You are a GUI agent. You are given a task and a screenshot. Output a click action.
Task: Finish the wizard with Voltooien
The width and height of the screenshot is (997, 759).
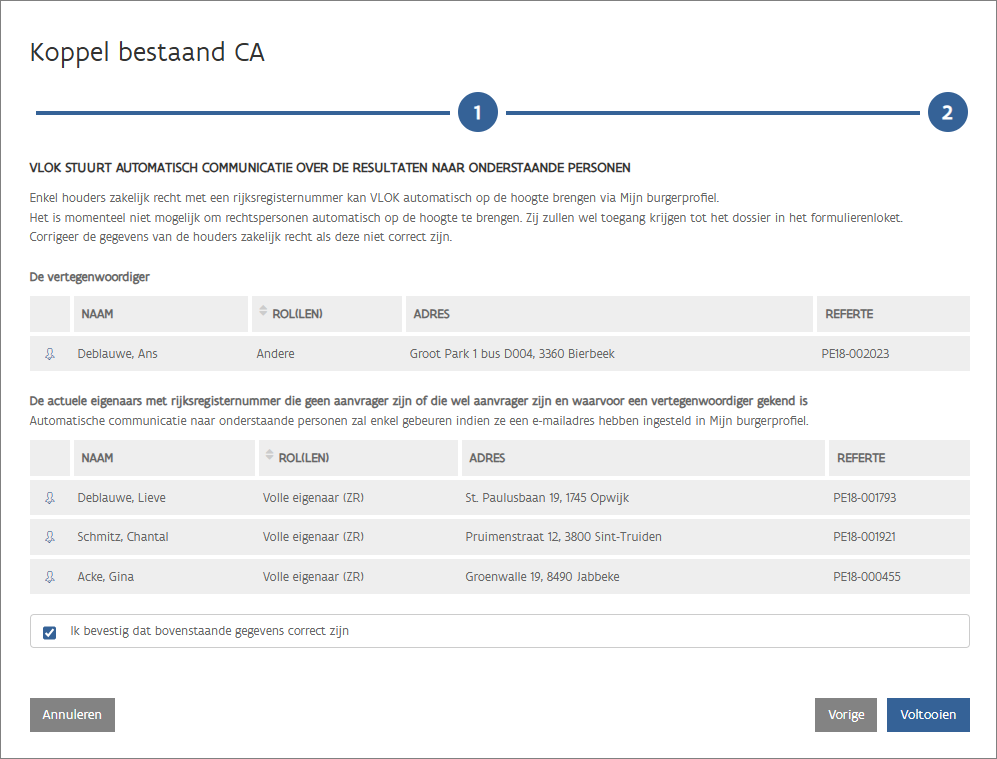point(928,715)
